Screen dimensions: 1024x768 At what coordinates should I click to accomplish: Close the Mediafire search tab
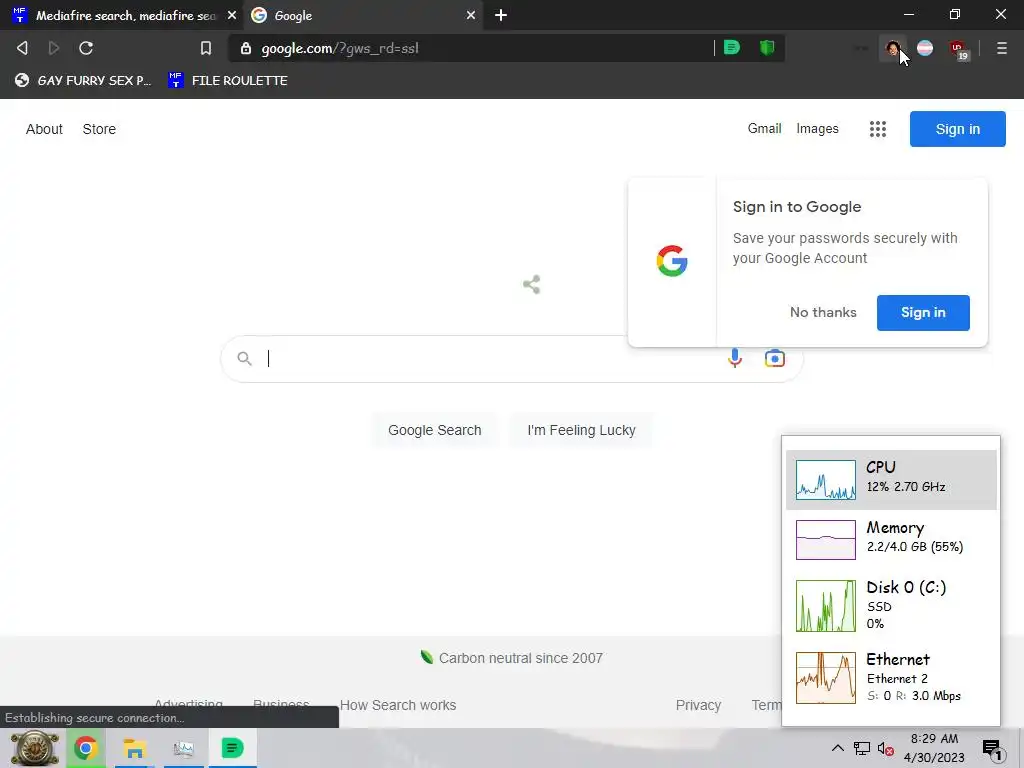coord(232,15)
